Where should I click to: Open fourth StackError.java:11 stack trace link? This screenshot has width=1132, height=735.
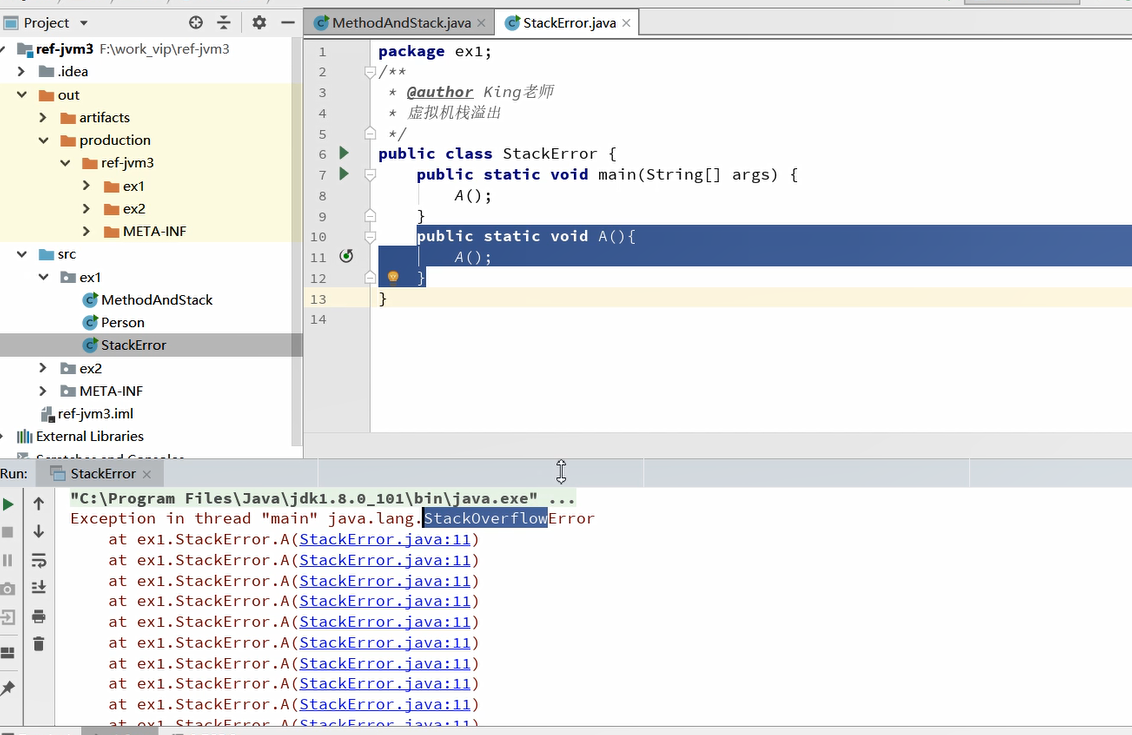[385, 601]
